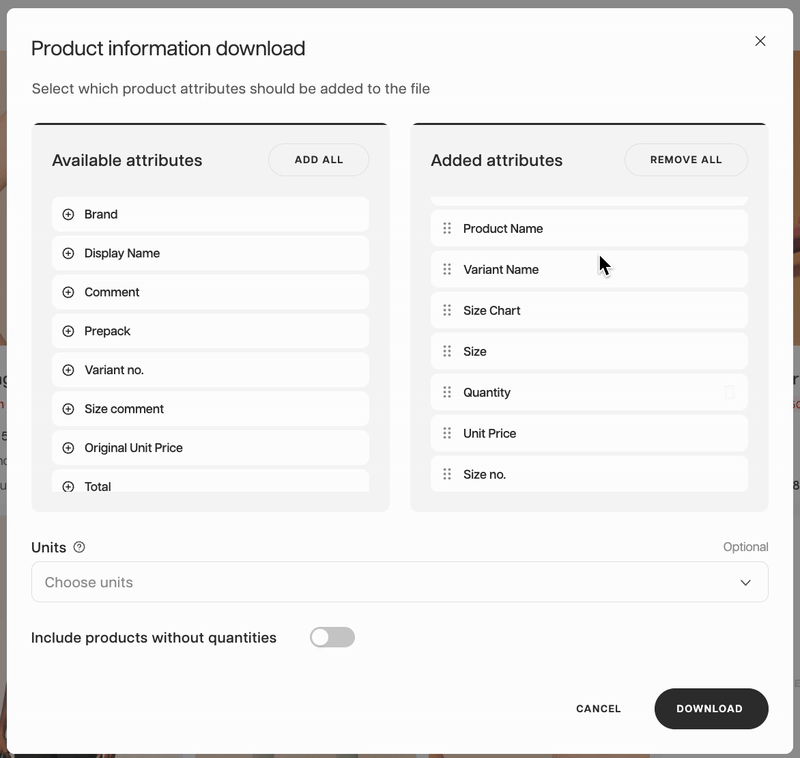The height and width of the screenshot is (758, 800).
Task: Expand units list with chevron arrow
Action: pyautogui.click(x=745, y=583)
